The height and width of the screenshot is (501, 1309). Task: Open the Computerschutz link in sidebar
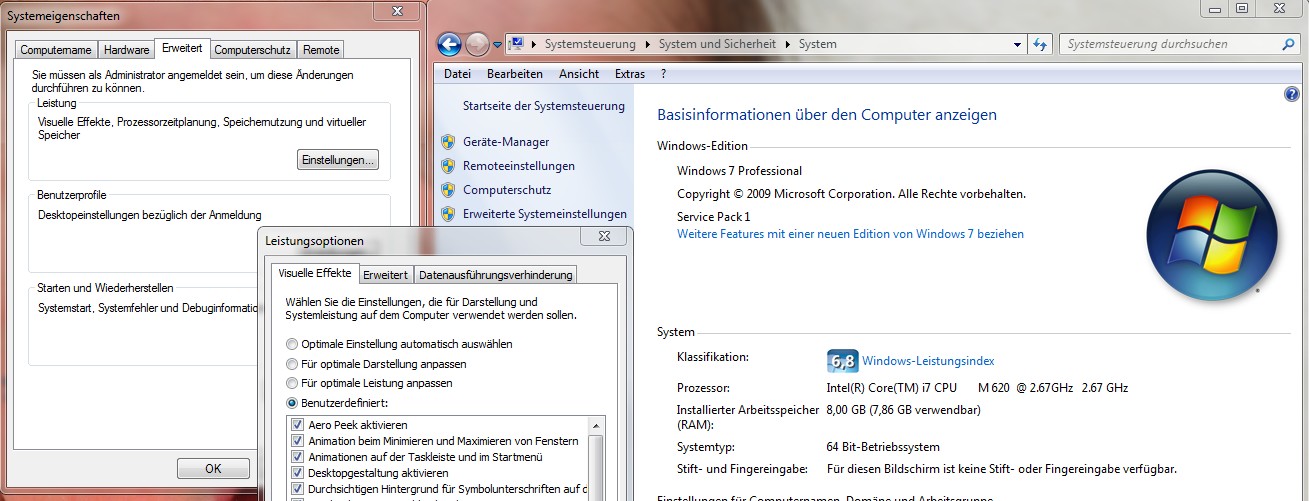click(x=507, y=190)
